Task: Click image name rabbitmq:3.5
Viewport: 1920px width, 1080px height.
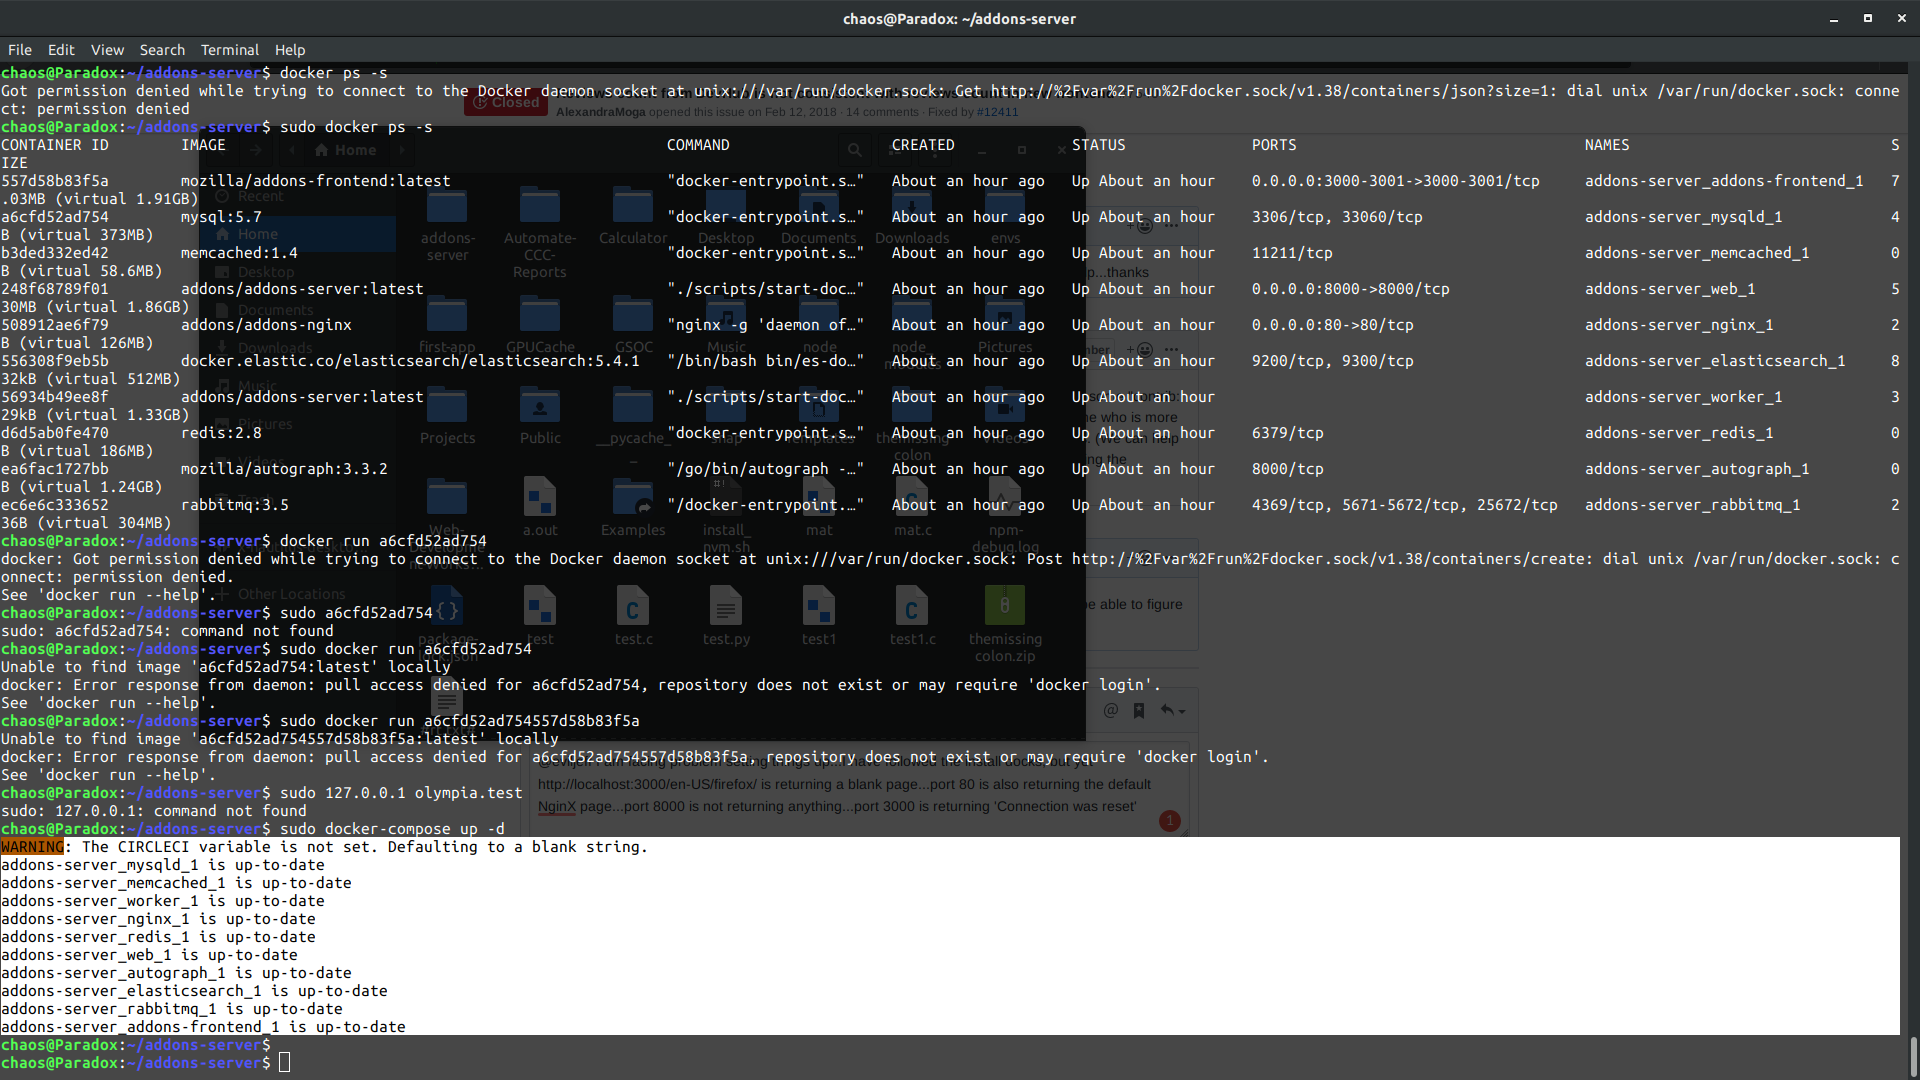Action: 235,505
